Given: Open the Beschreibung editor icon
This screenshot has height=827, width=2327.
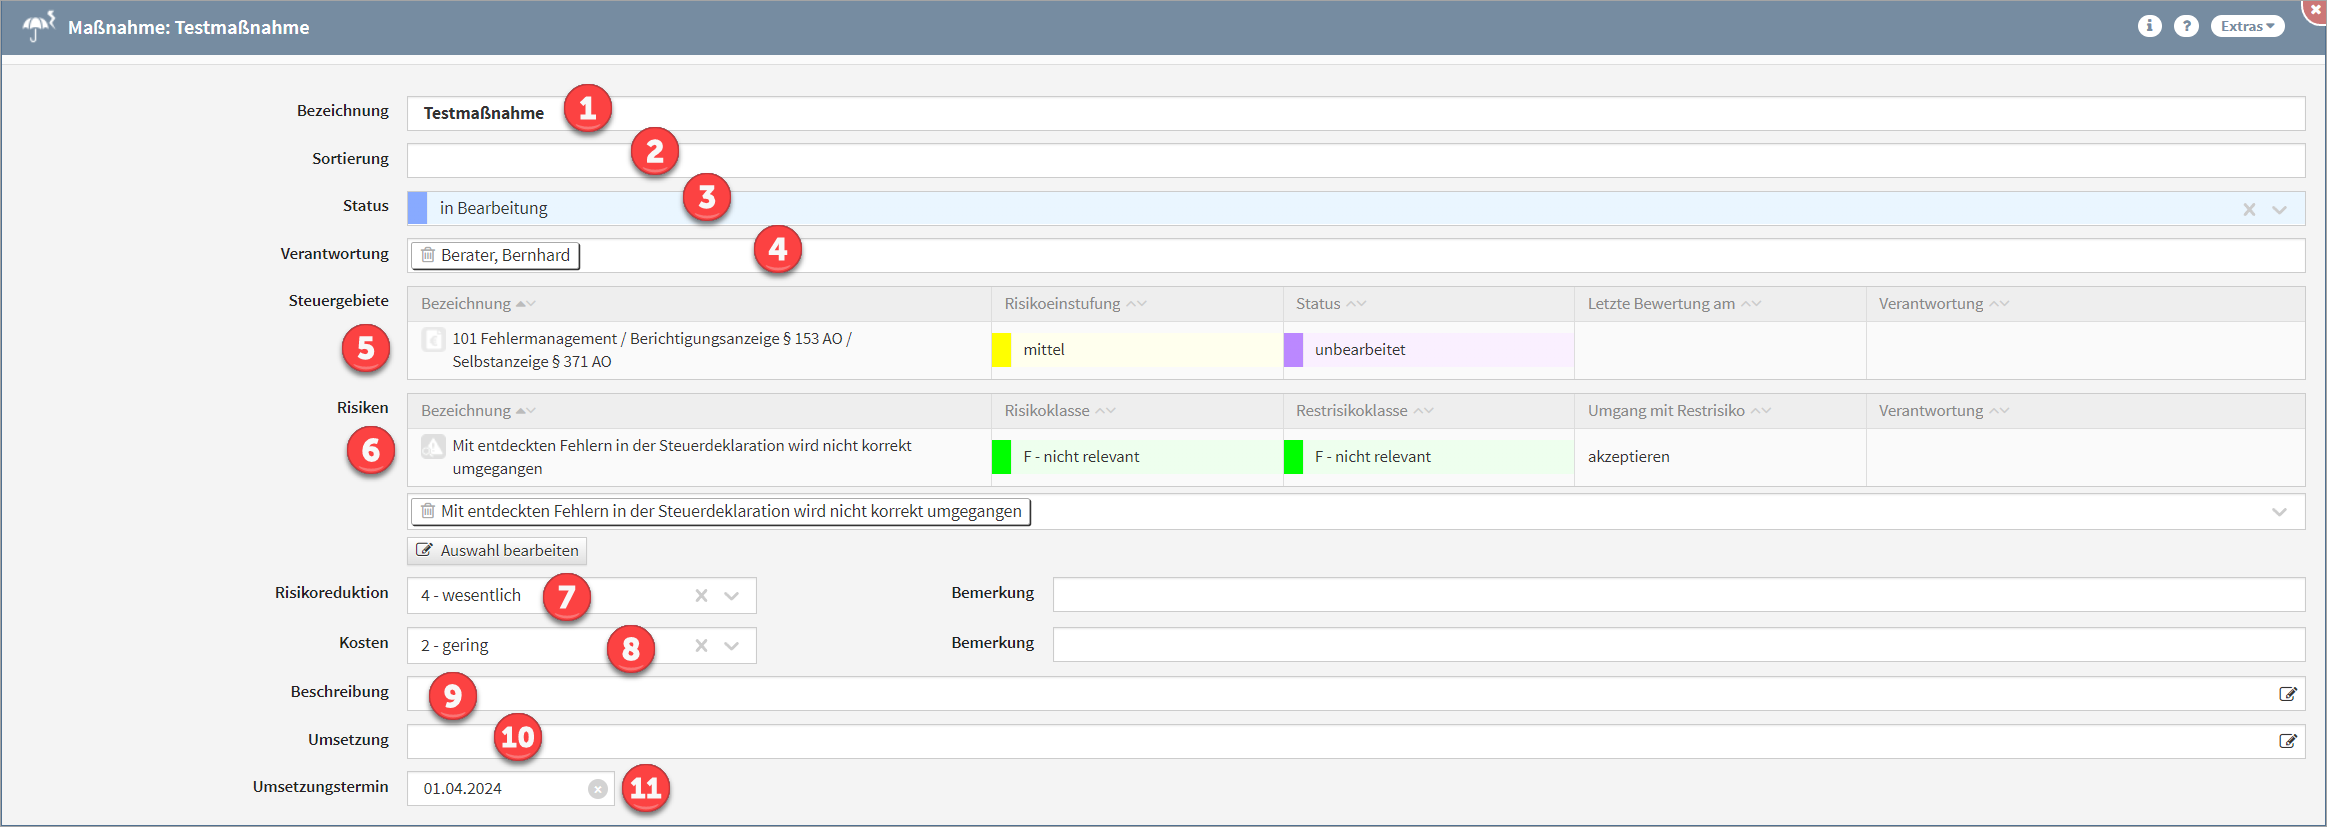Looking at the screenshot, I should (x=2287, y=694).
